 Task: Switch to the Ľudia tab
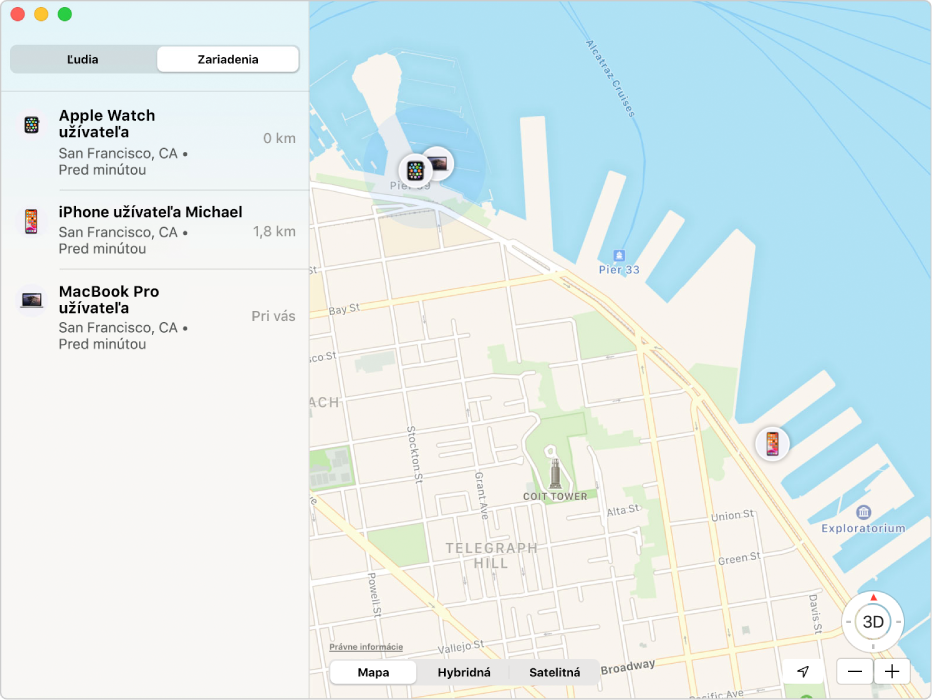(83, 60)
